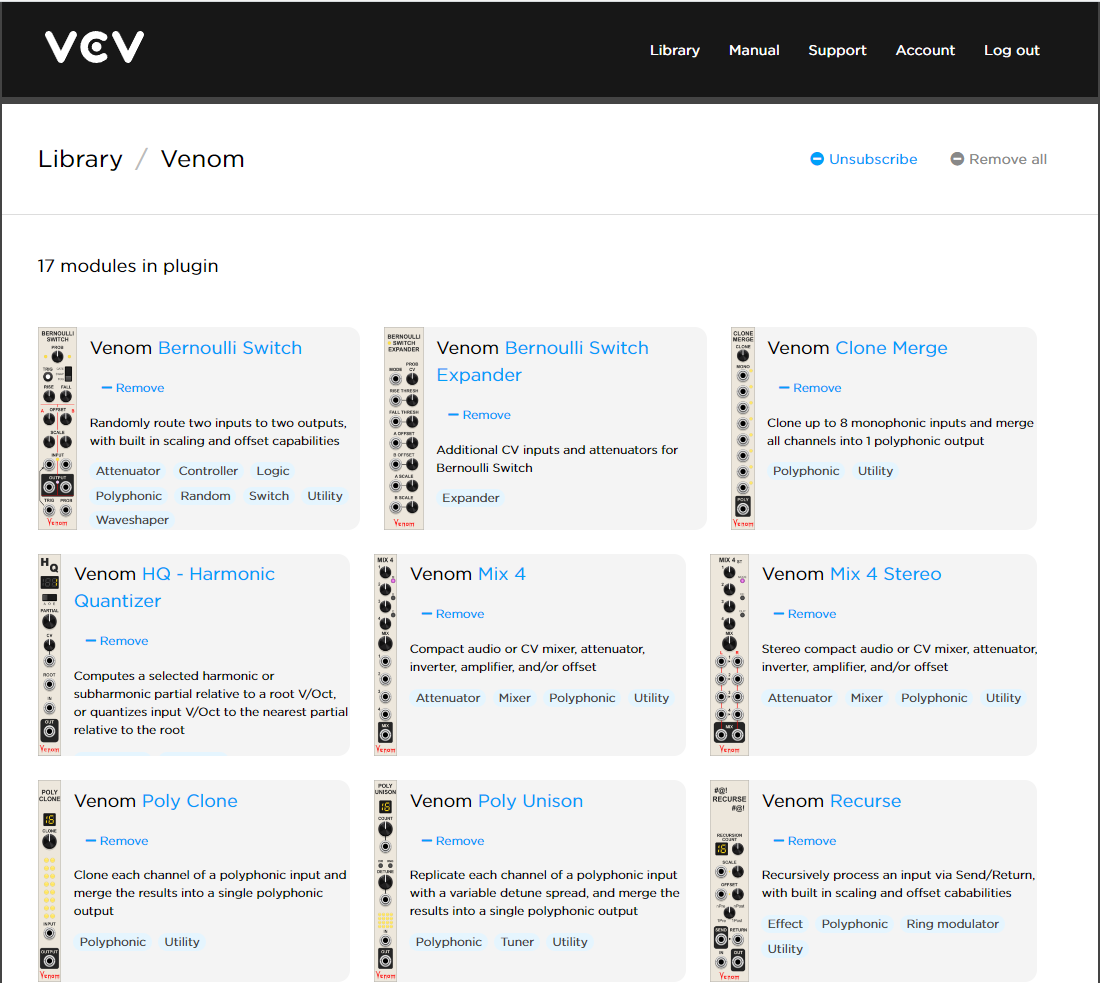Click the Utility tag on Mix 4 Stereo
1100x983 pixels.
coord(1003,697)
